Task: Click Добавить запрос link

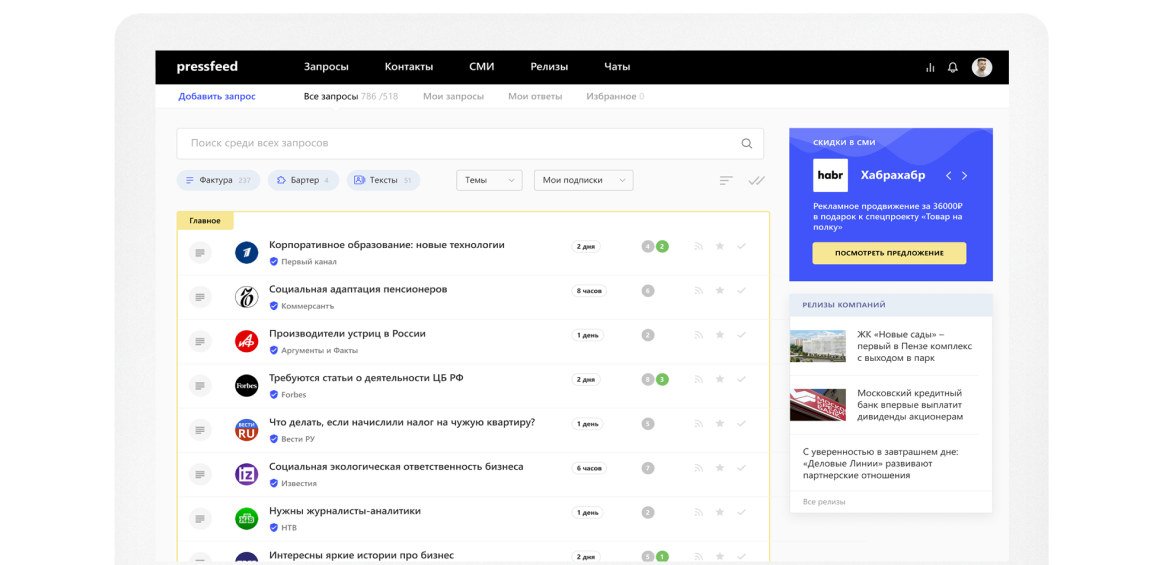Action: pyautogui.click(x=217, y=96)
